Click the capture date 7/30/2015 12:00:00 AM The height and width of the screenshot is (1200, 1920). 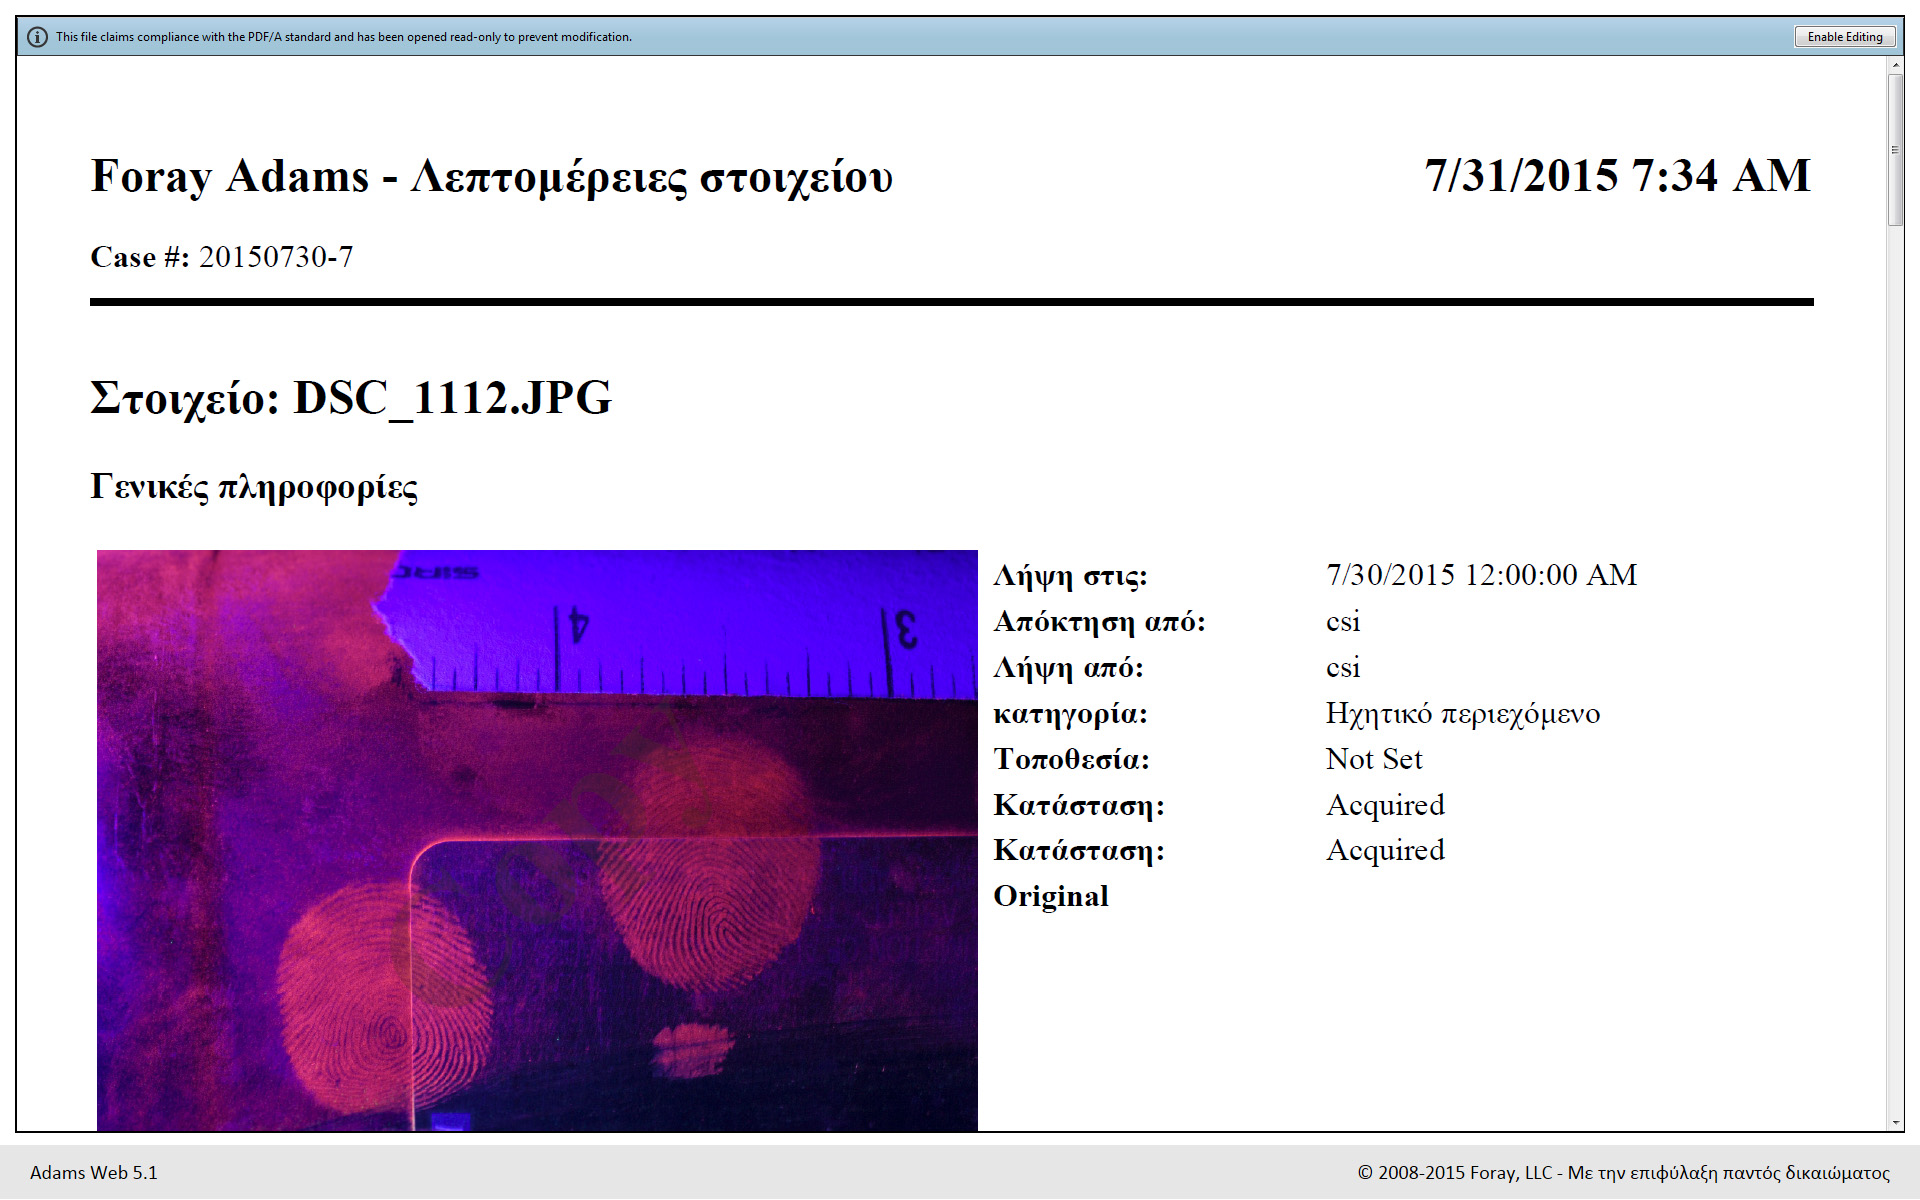click(1481, 575)
